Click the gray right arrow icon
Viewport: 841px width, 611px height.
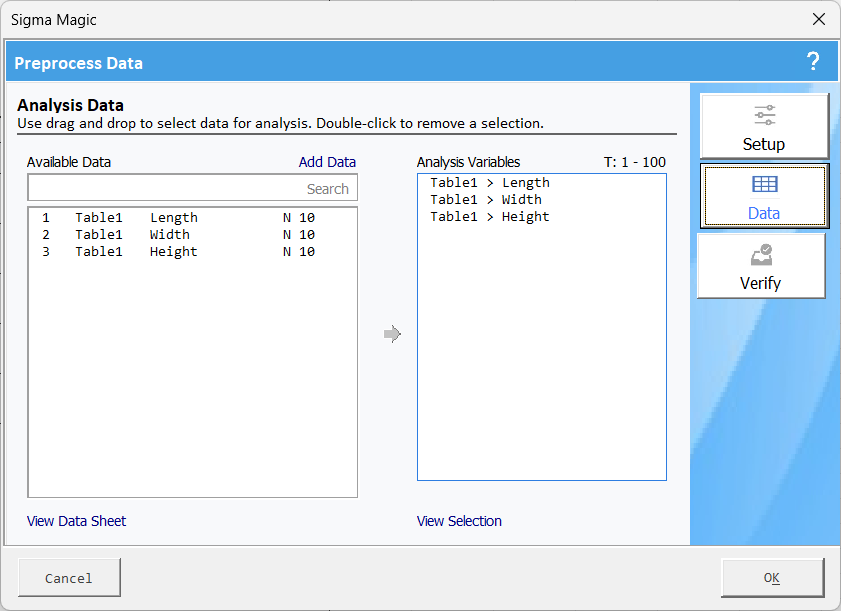[392, 334]
